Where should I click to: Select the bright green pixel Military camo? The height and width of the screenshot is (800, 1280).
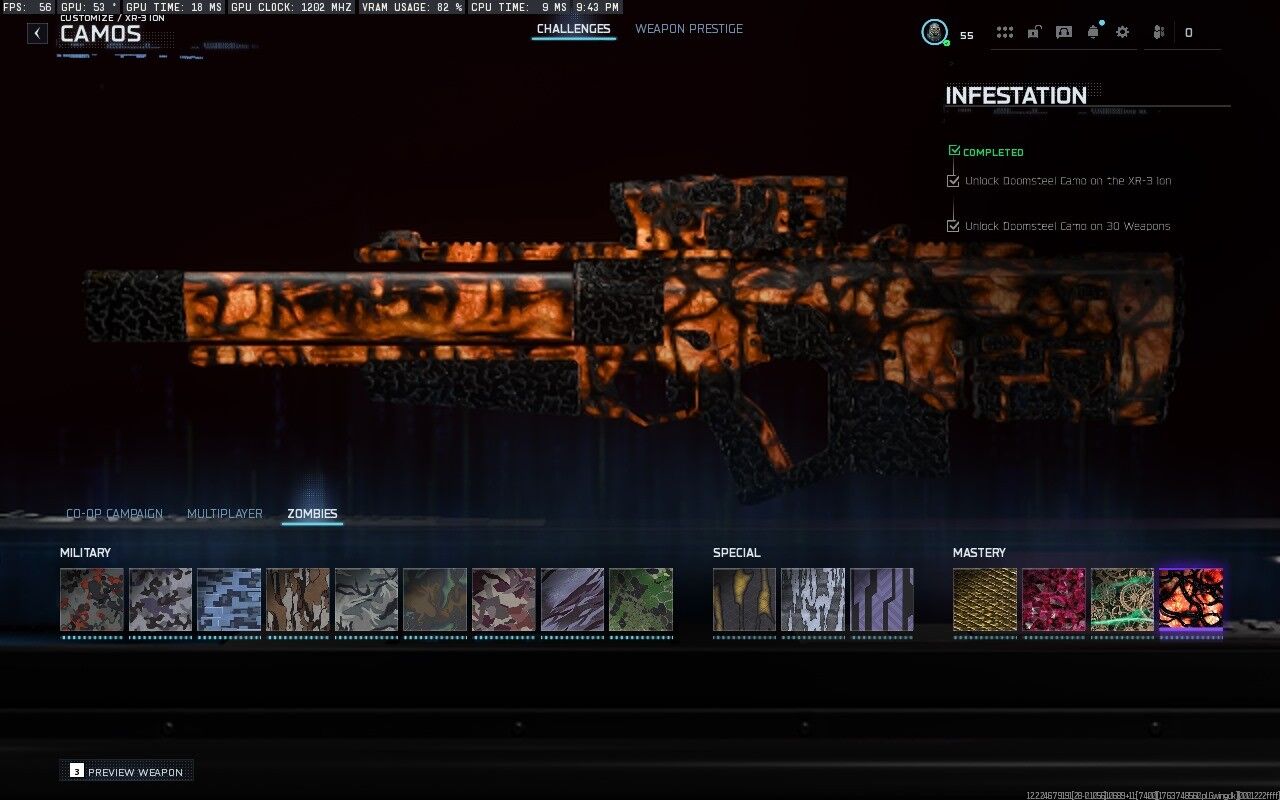tap(641, 600)
